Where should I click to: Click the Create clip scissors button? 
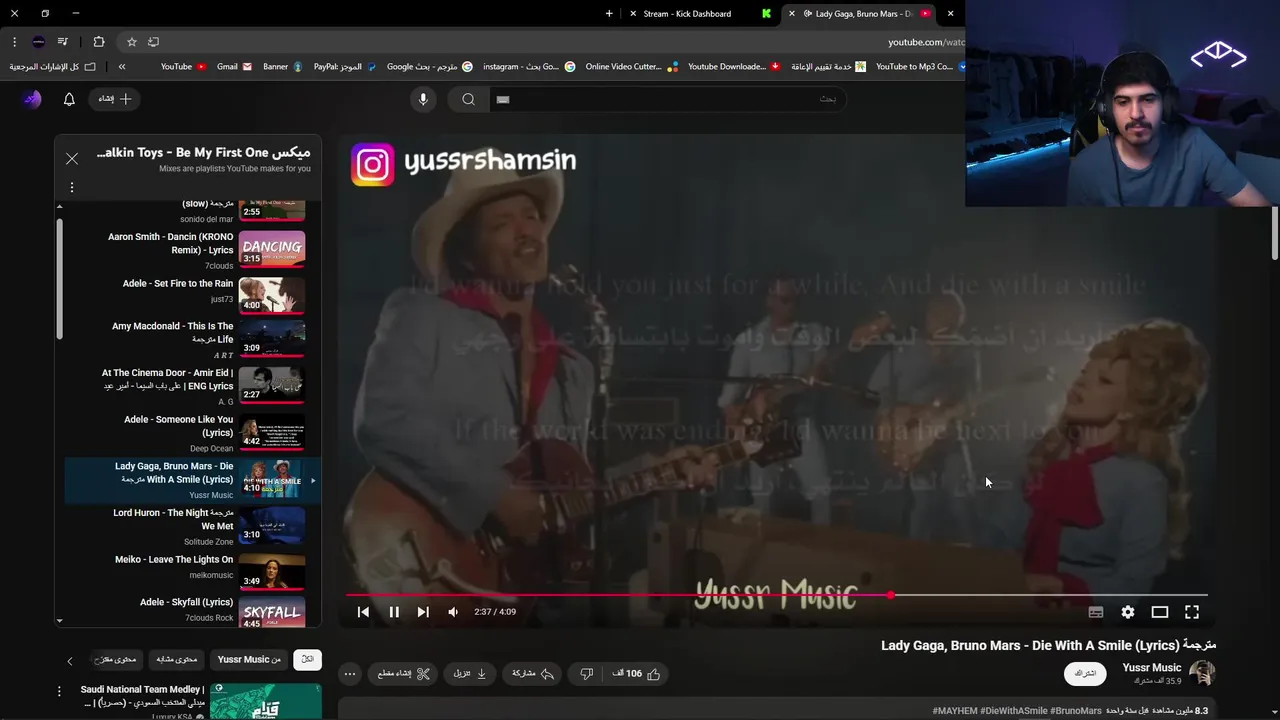pos(404,674)
